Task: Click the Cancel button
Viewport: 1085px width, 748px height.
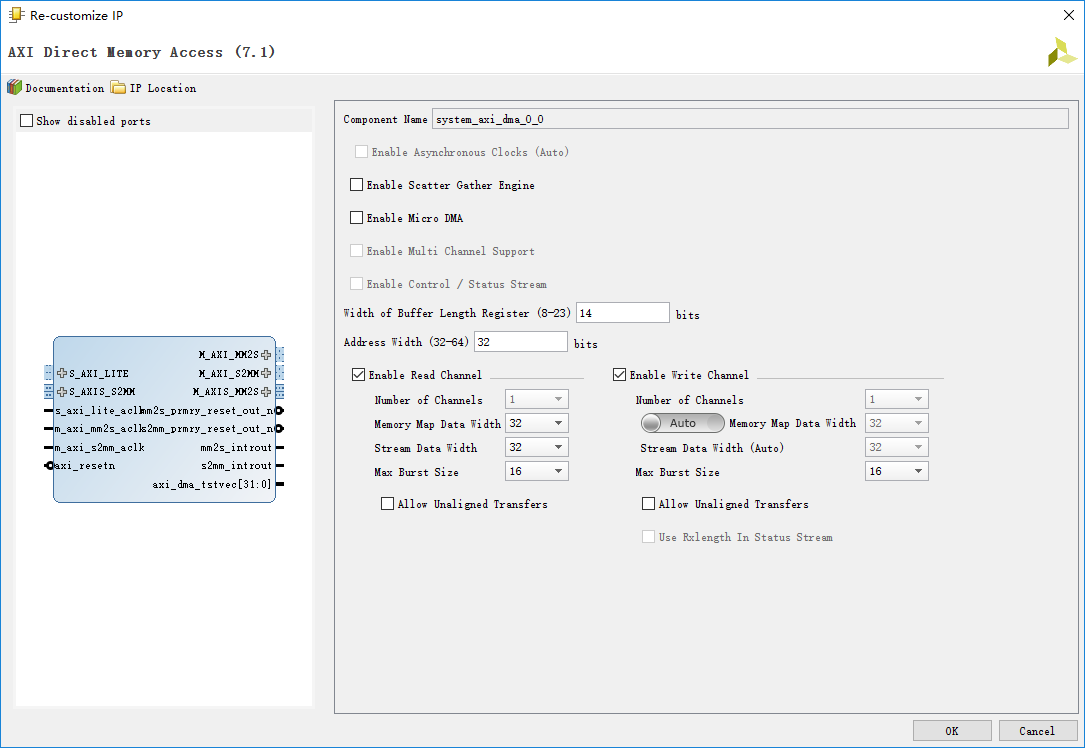Action: (1038, 731)
